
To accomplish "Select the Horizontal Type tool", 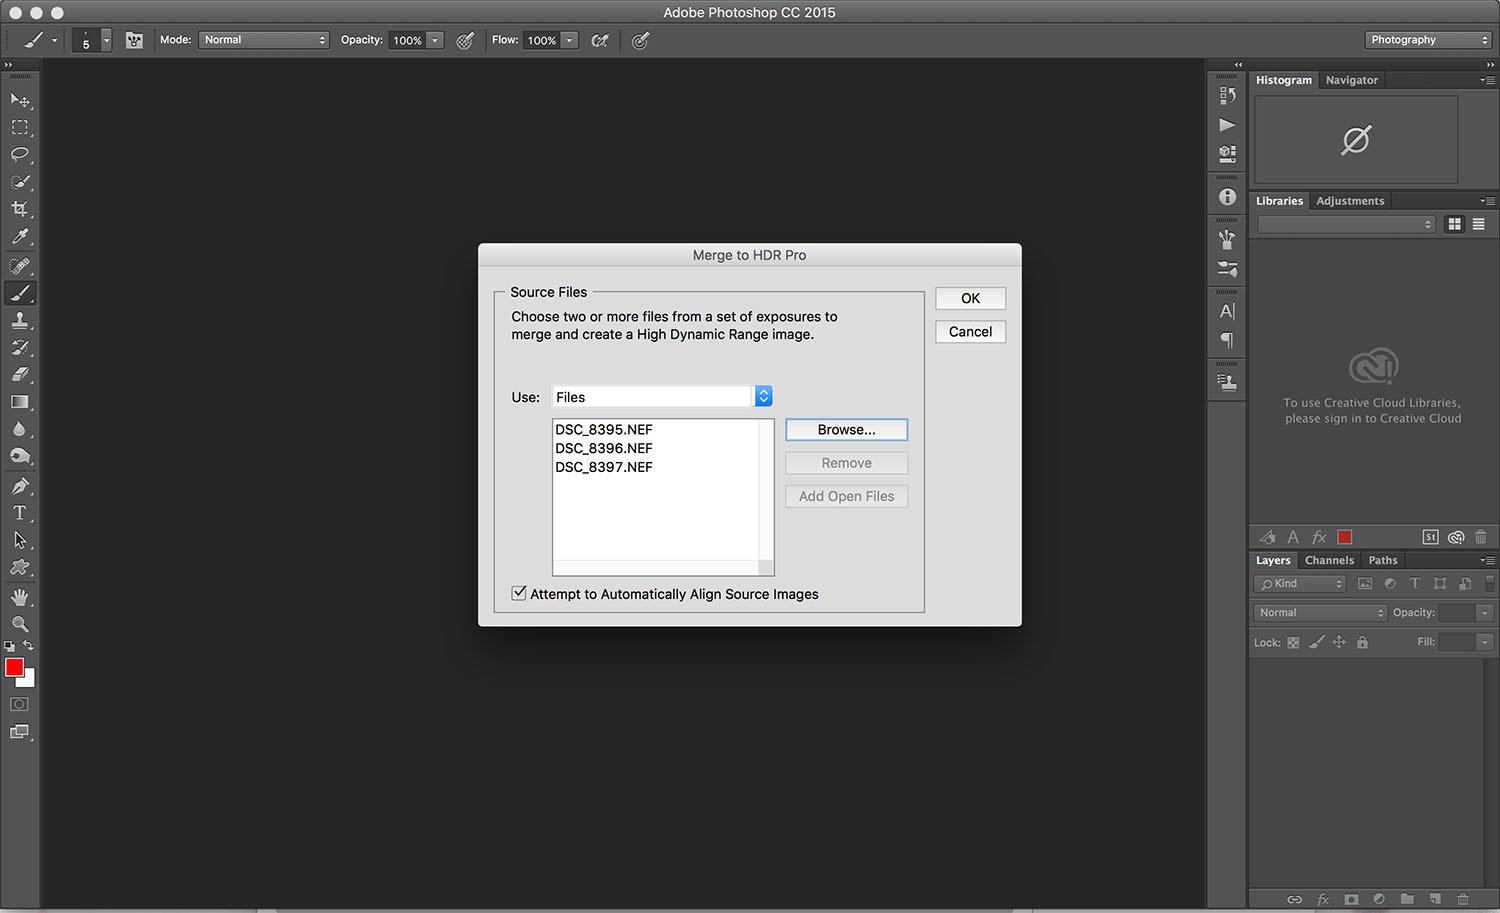I will (20, 512).
